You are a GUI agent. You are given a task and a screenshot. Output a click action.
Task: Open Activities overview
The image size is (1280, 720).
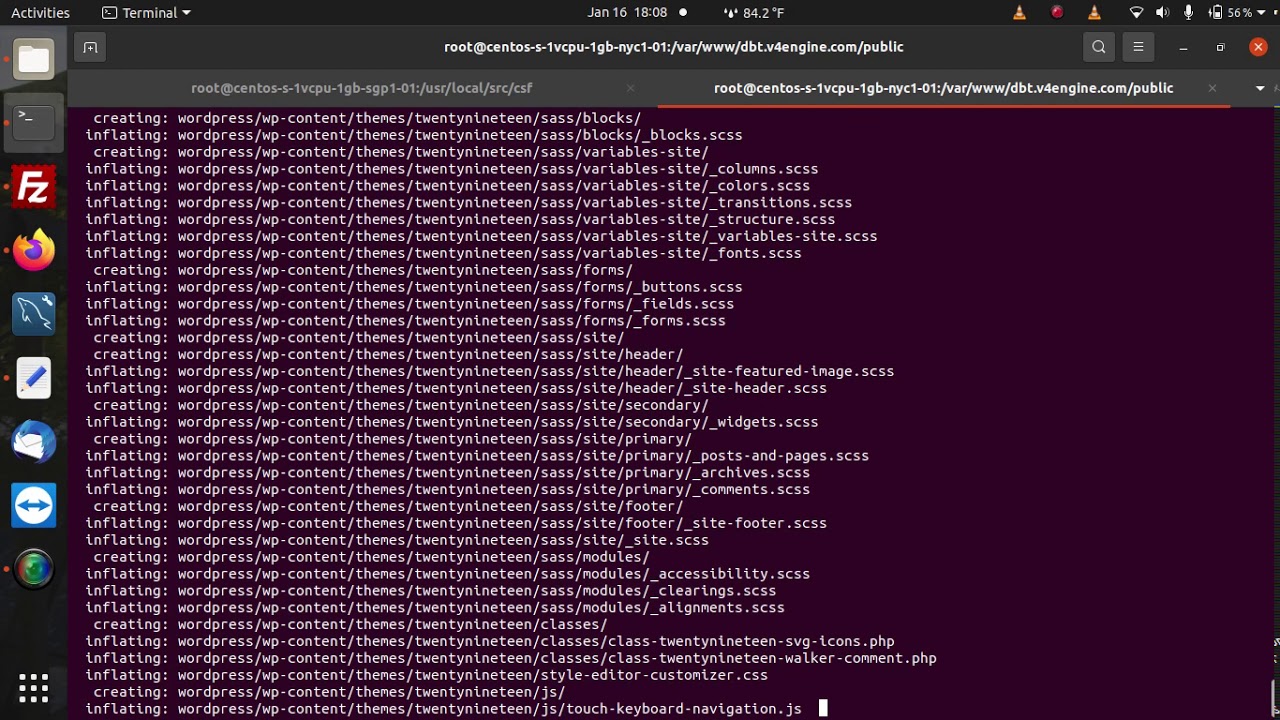(x=40, y=13)
